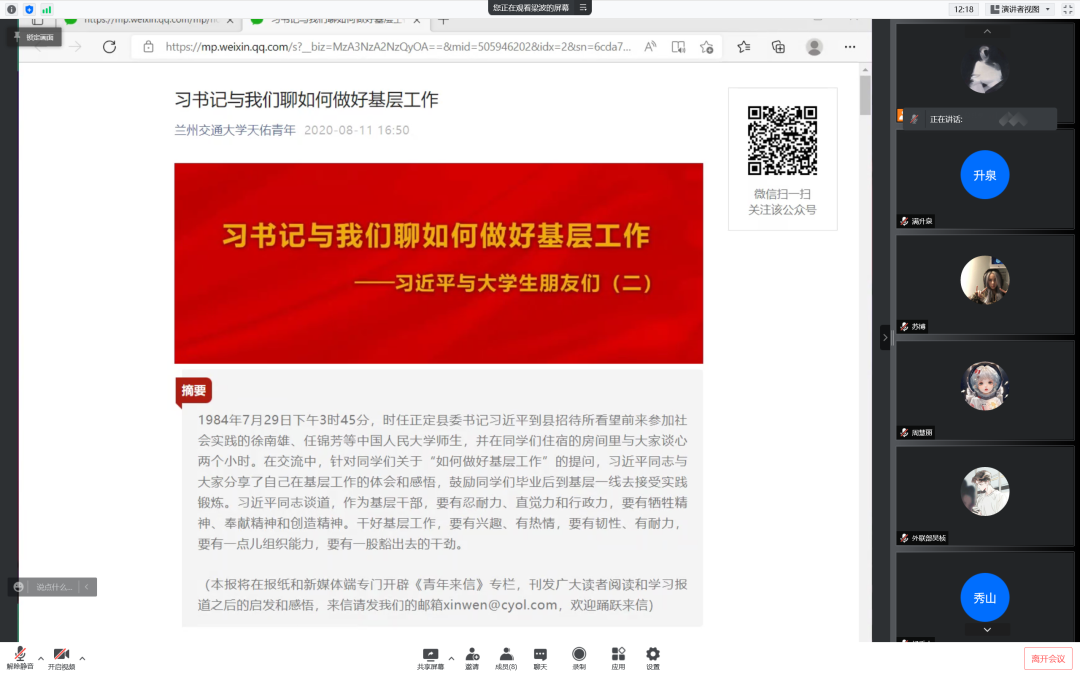Screen dimensions: 1080x675
Task: Click the 说点什么 chat input box
Action: point(54,587)
